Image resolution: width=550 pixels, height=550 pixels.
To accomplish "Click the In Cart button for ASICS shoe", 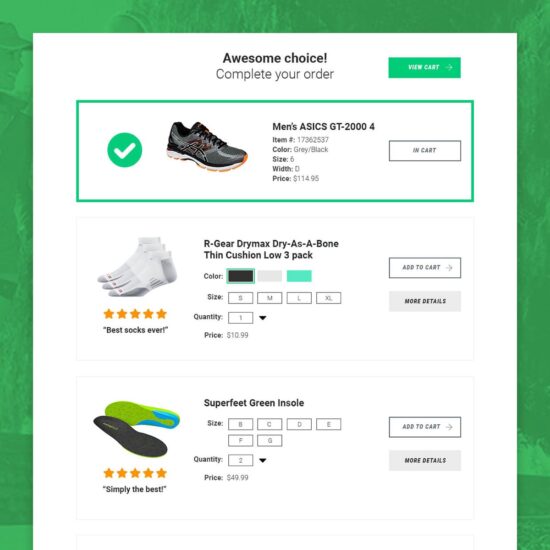I will [425, 150].
